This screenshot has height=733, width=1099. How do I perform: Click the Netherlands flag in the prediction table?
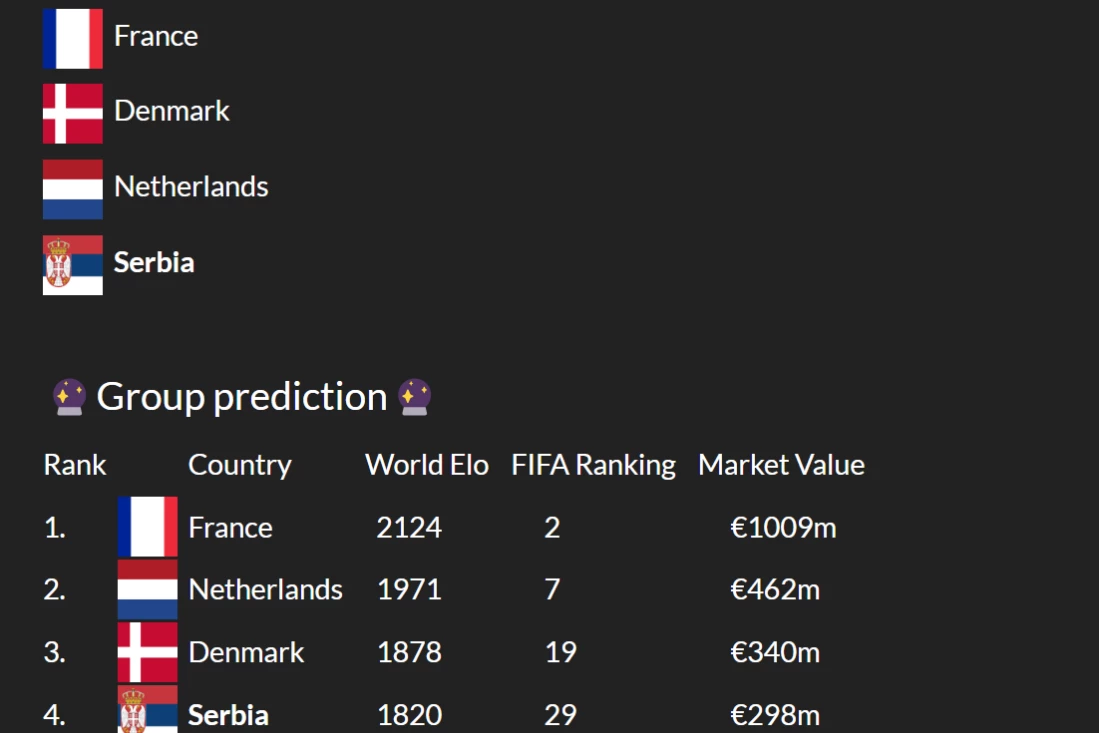tap(147, 589)
